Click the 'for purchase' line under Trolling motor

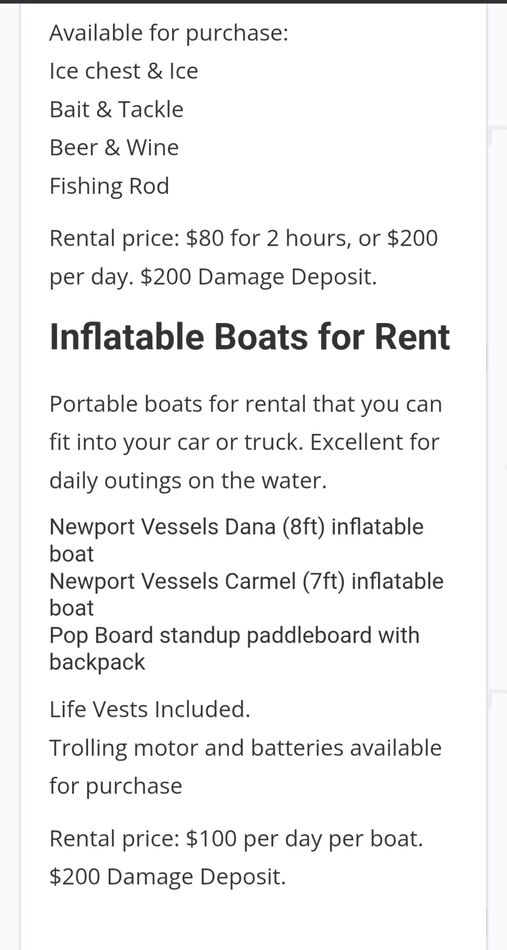116,786
